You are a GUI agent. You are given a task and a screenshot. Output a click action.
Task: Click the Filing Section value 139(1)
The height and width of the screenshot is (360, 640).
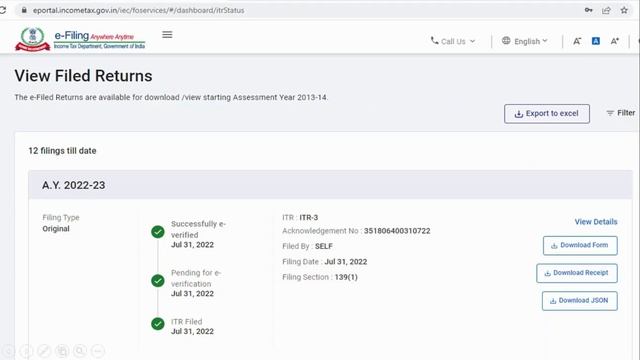click(346, 277)
